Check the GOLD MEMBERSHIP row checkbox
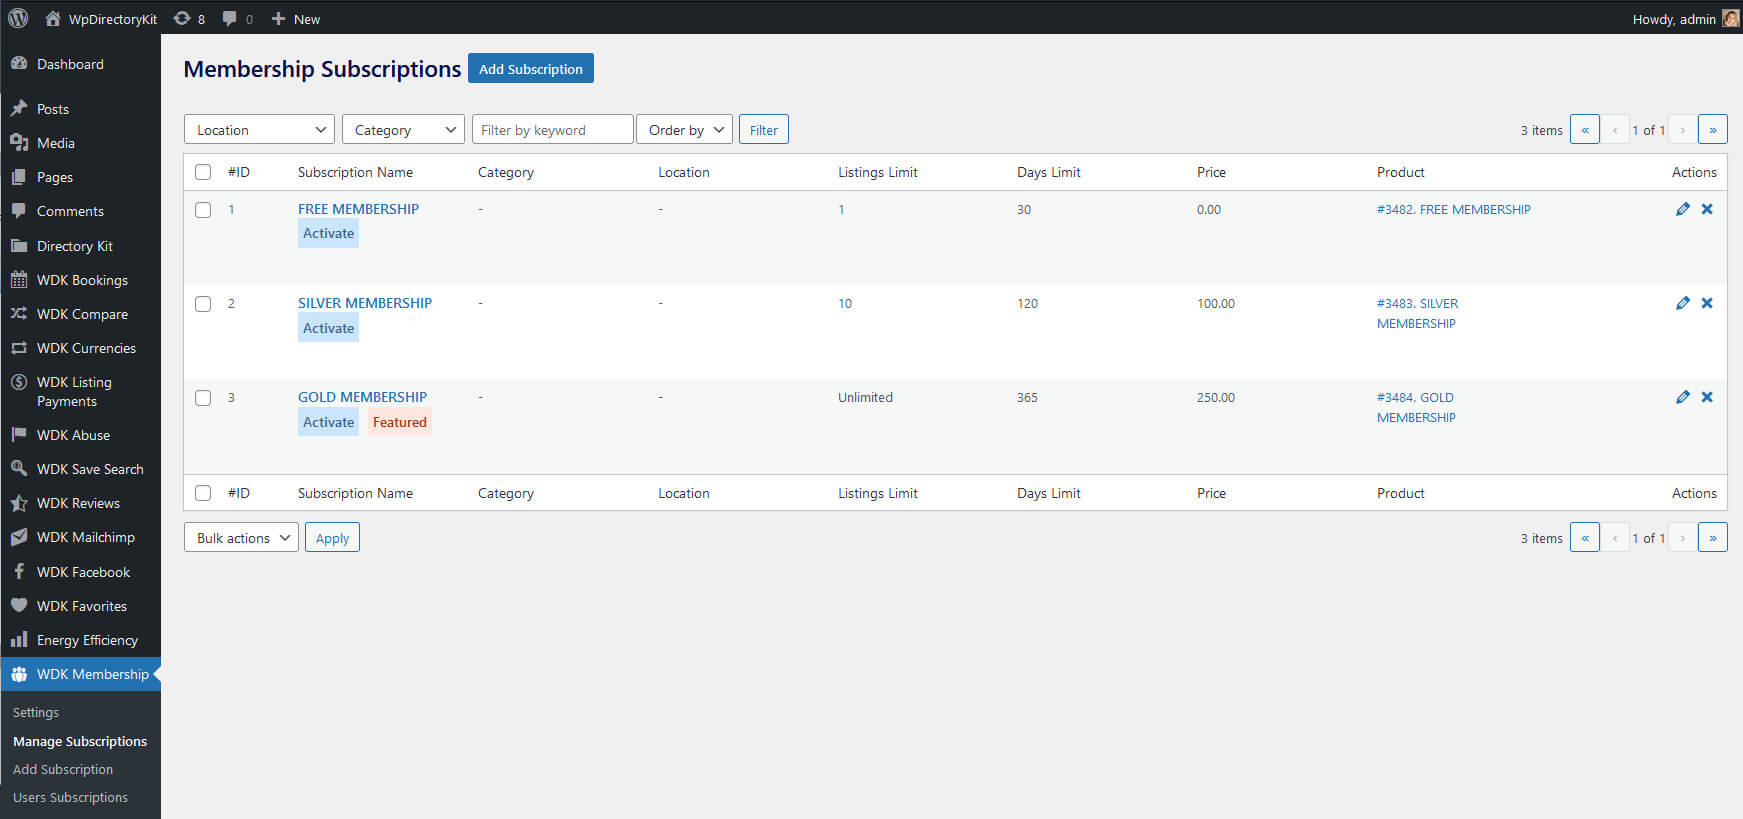The height and width of the screenshot is (819, 1743). coord(203,398)
